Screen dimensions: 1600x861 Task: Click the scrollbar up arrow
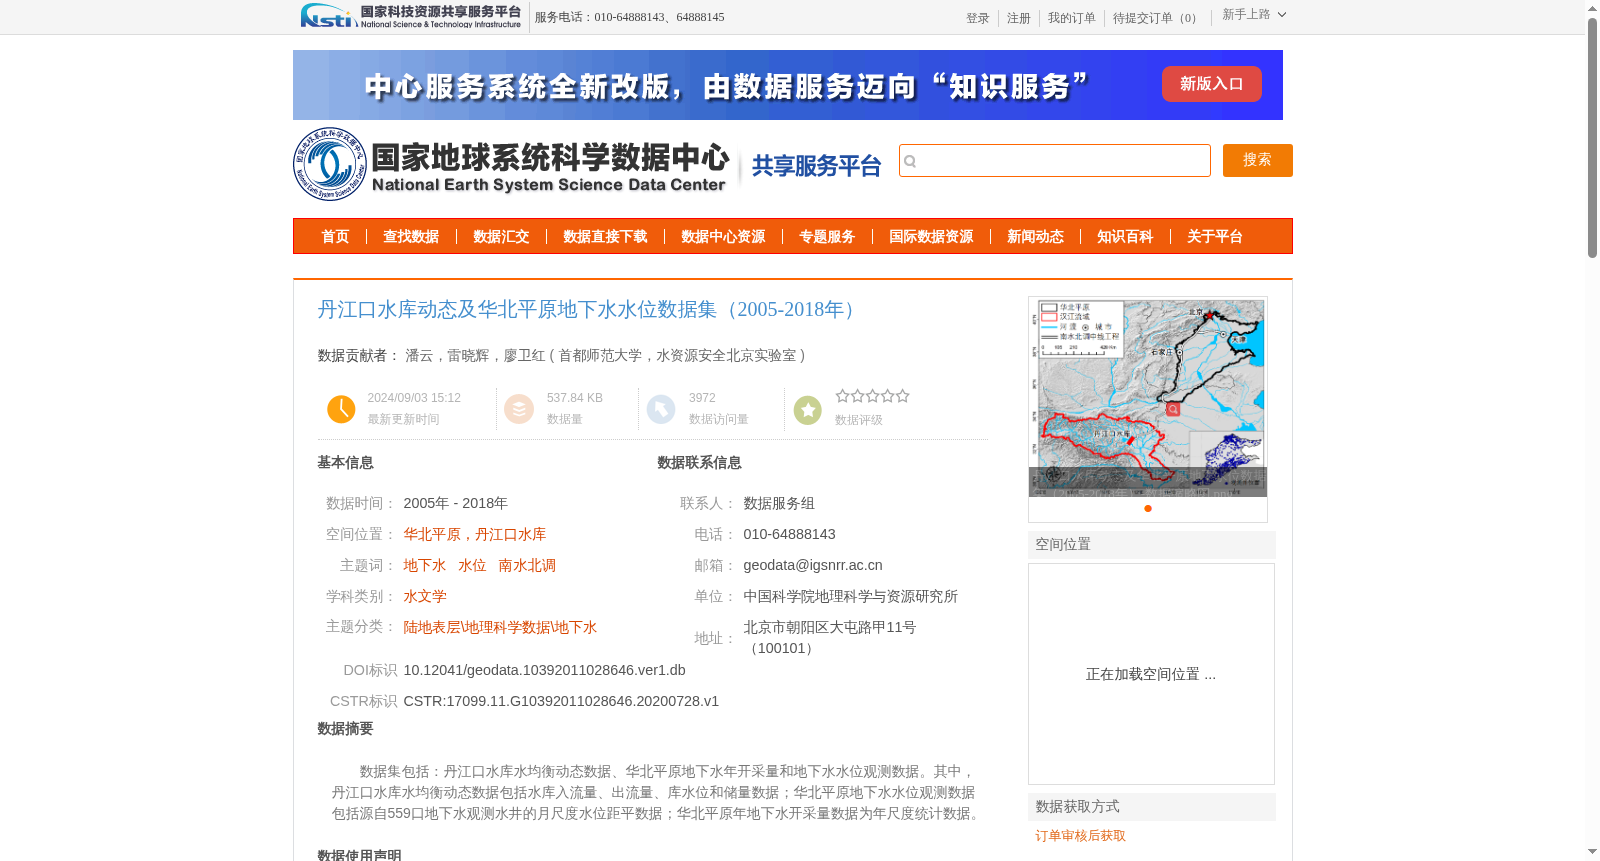pos(1592,8)
